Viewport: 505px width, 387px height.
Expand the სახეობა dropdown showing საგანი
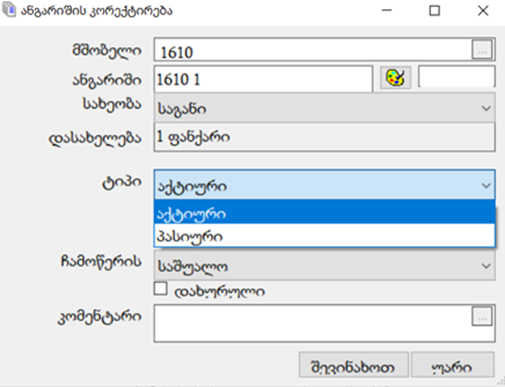324,108
